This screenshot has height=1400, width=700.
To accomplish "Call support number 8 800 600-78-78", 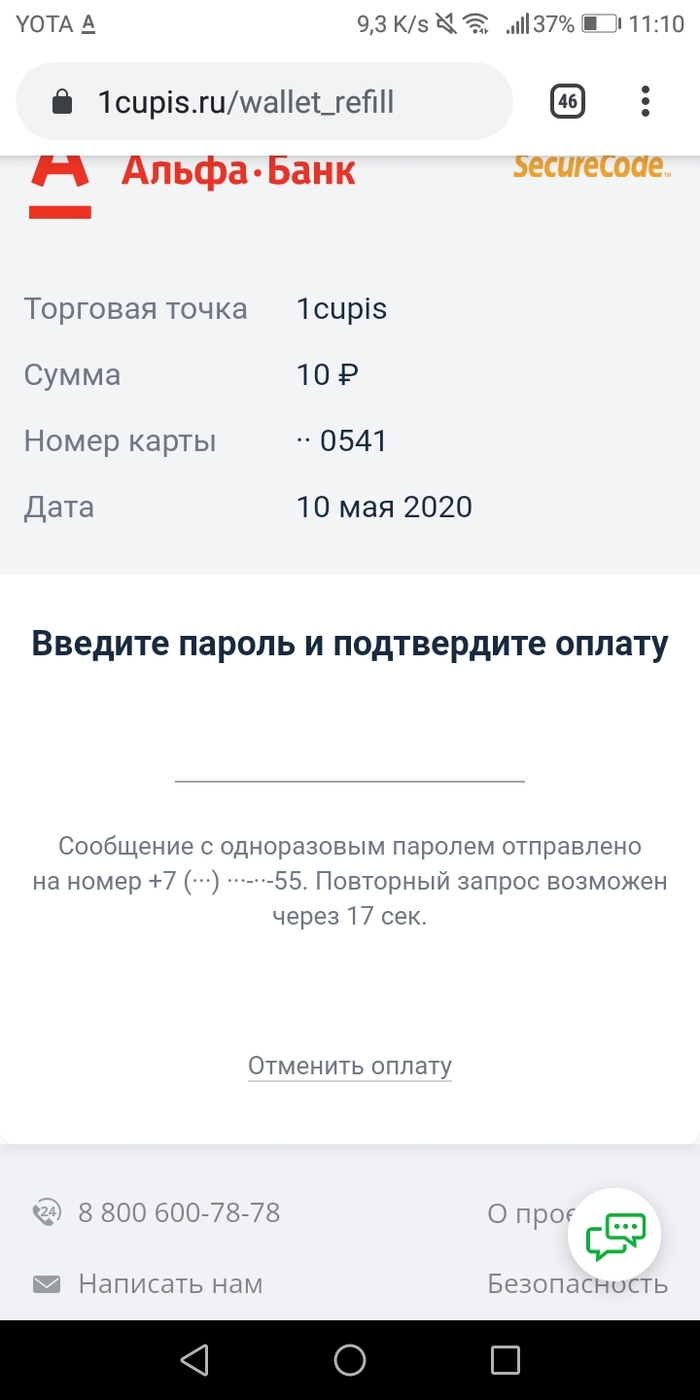I will (x=179, y=1213).
